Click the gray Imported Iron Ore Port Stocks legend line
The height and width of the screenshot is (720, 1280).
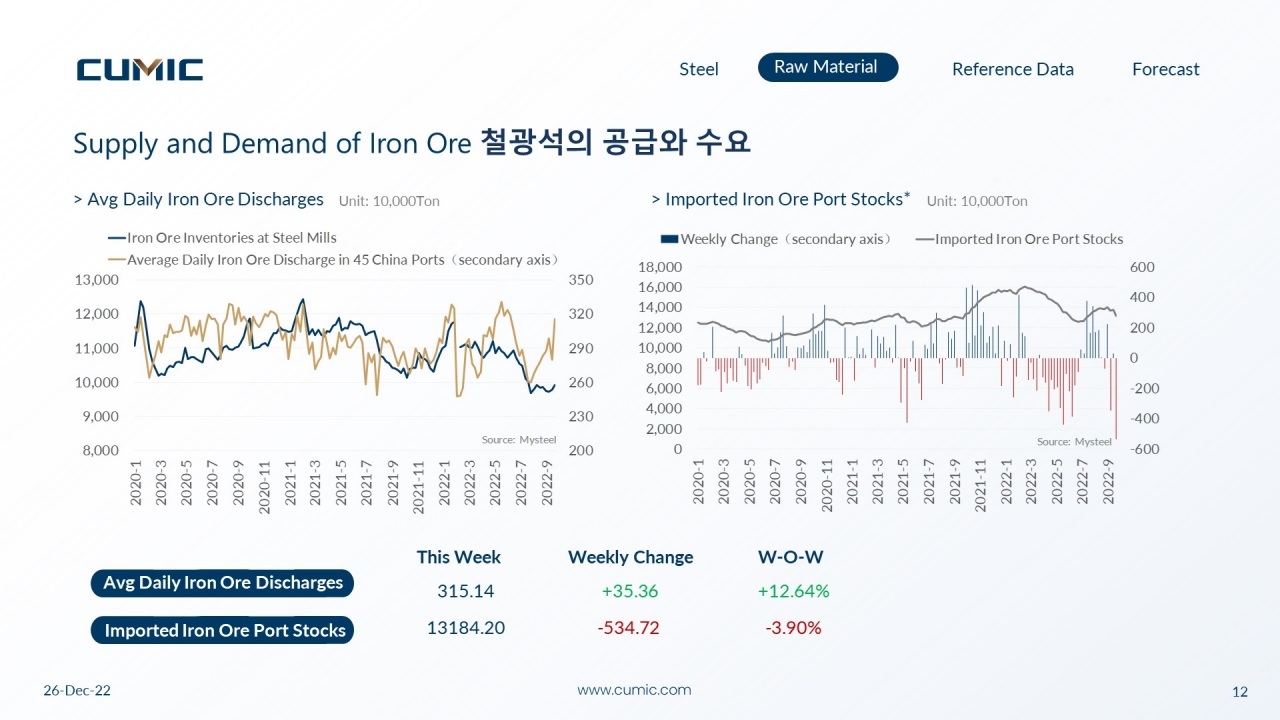pos(922,239)
